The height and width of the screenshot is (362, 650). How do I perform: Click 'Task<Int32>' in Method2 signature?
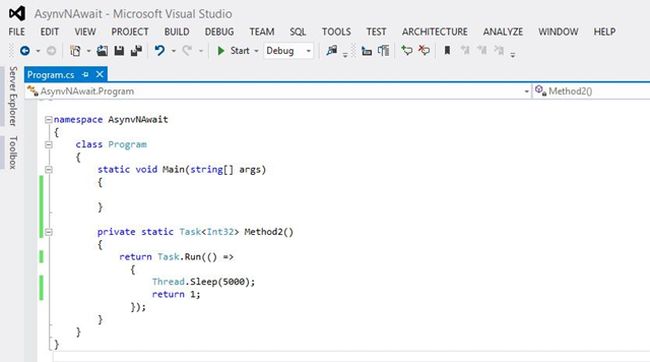pyautogui.click(x=209, y=232)
